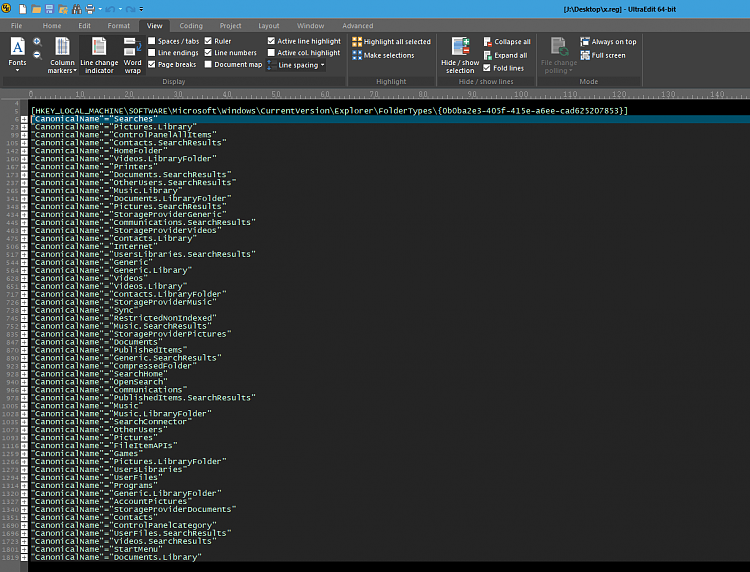
Task: Expand the folded "Searches" block
Action: pos(24,119)
